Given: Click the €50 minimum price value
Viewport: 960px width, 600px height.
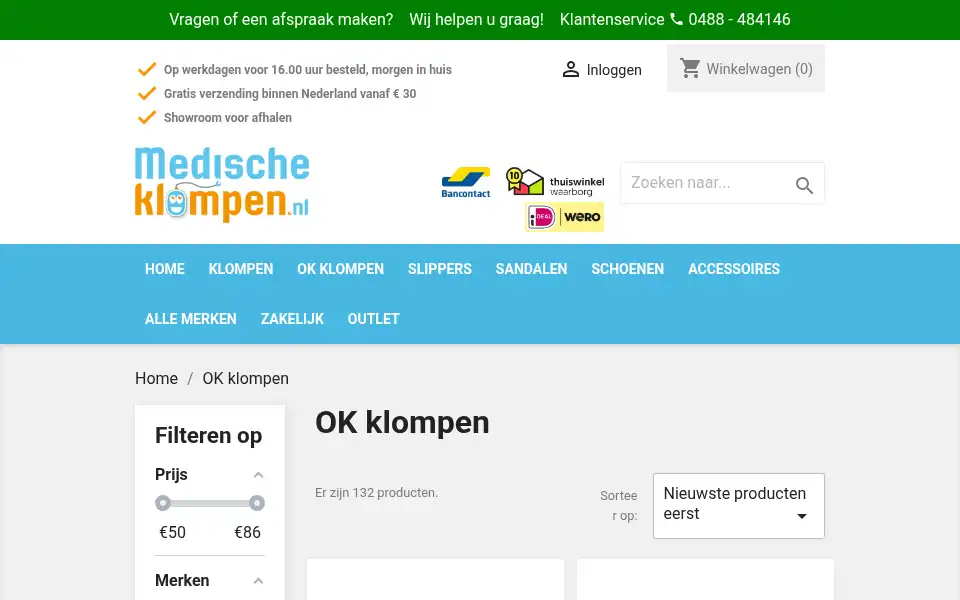Looking at the screenshot, I should 172,532.
